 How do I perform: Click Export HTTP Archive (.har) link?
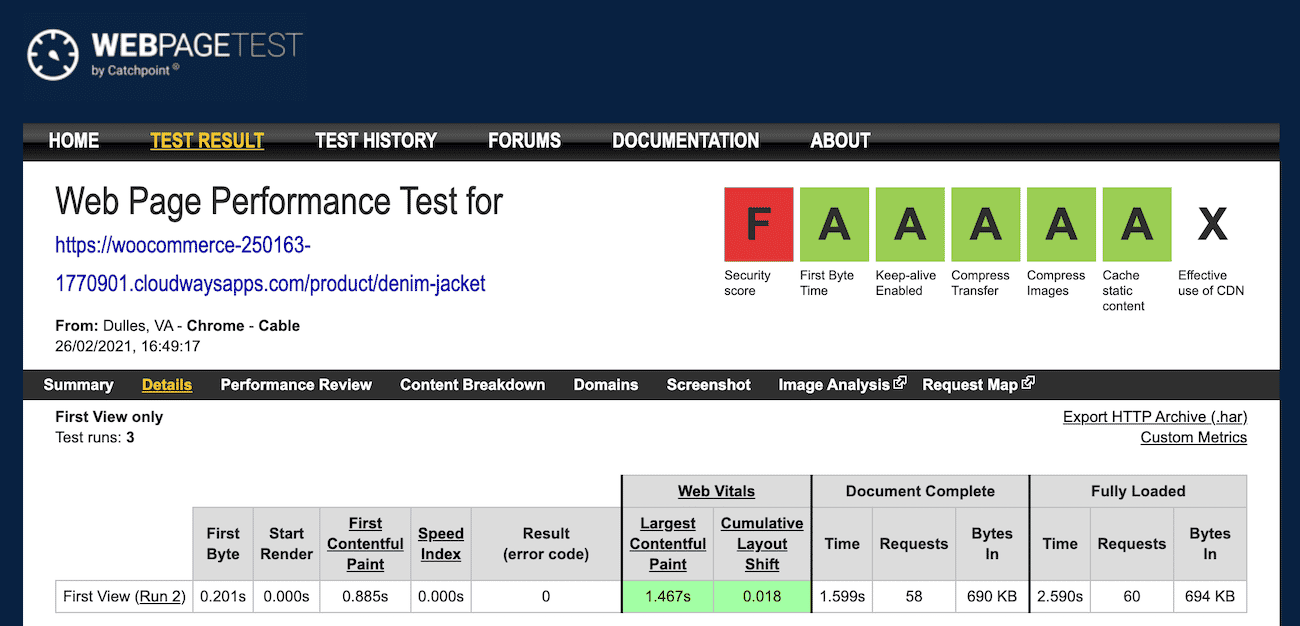1155,417
